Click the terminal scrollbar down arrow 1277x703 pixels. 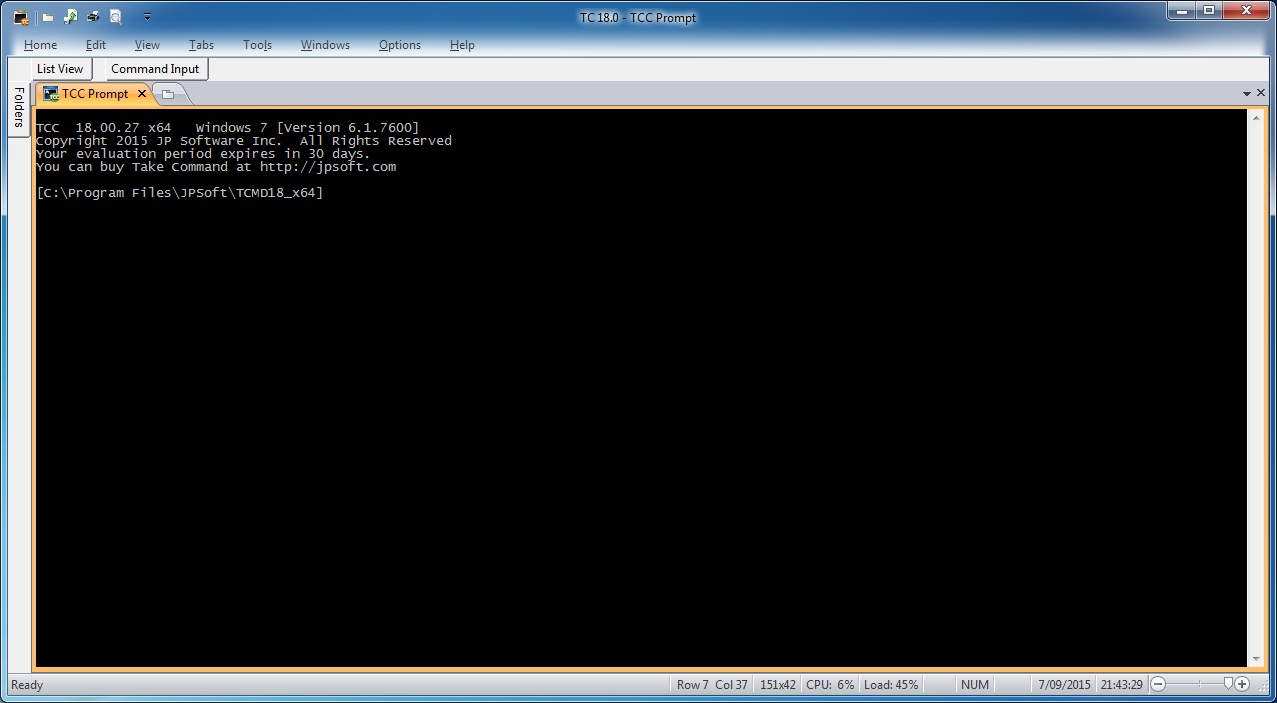[x=1256, y=659]
